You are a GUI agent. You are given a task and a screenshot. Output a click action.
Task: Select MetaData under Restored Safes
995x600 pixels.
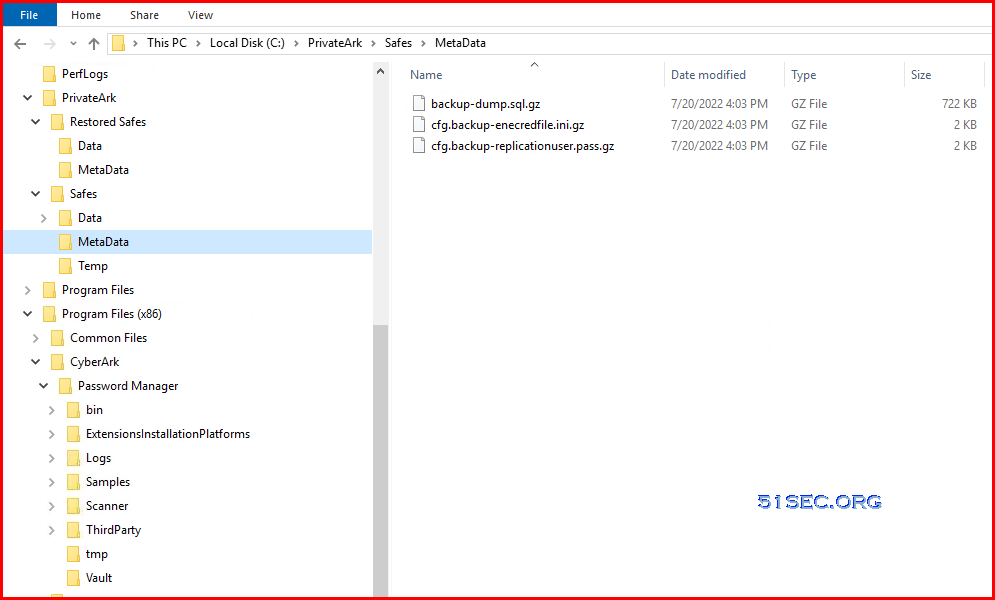(x=103, y=170)
